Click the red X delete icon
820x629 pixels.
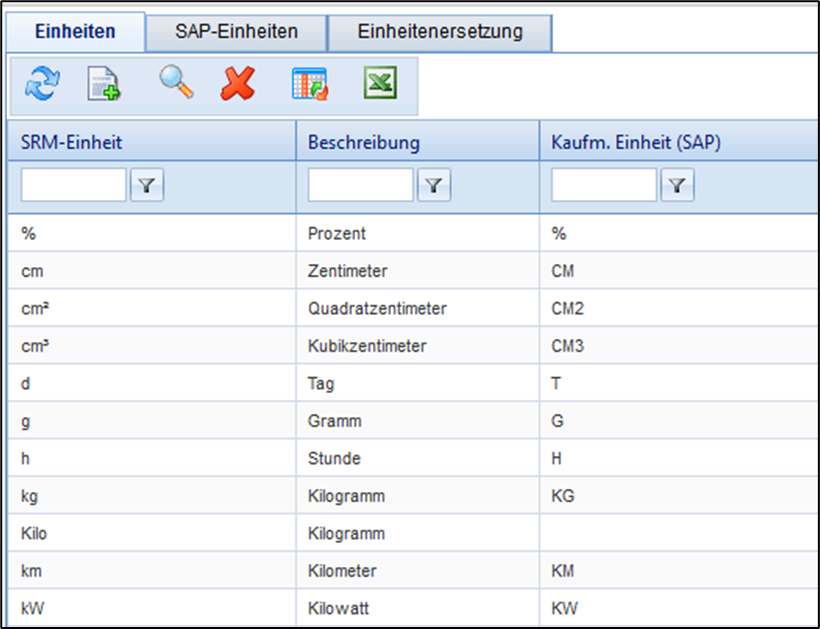point(238,85)
